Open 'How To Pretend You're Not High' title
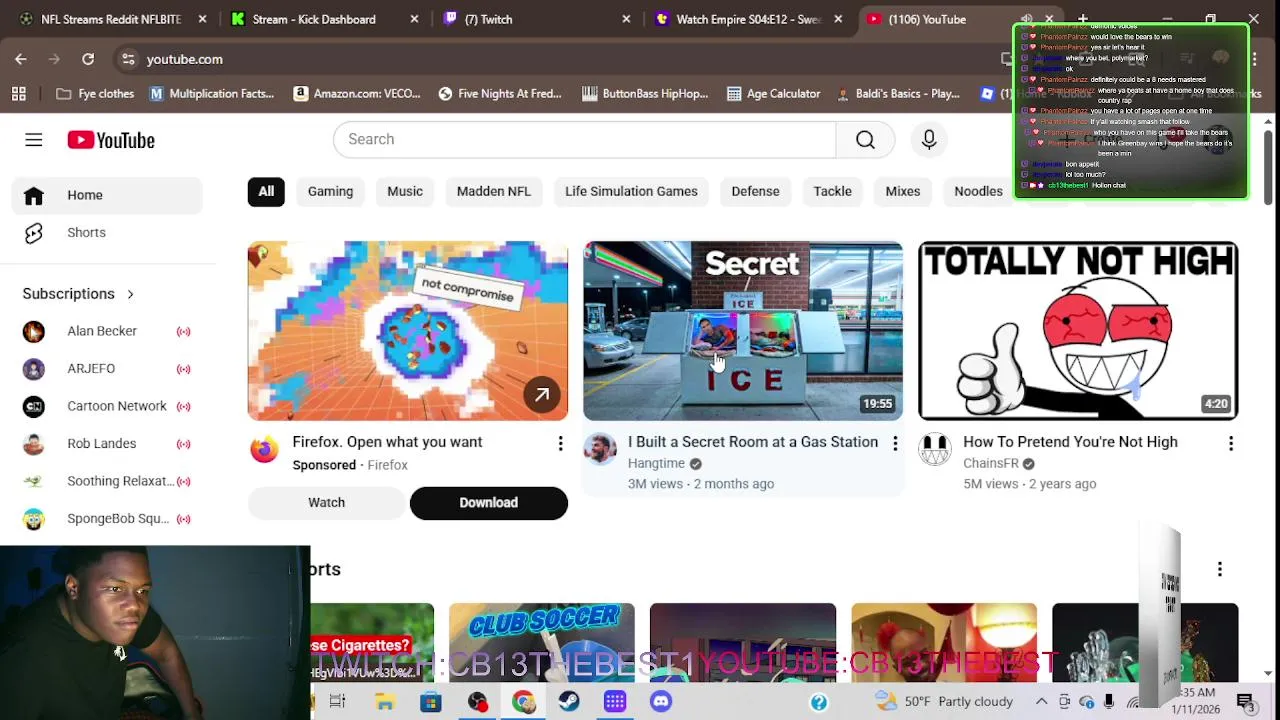Screen dimensions: 1280x720 [x=1070, y=442]
